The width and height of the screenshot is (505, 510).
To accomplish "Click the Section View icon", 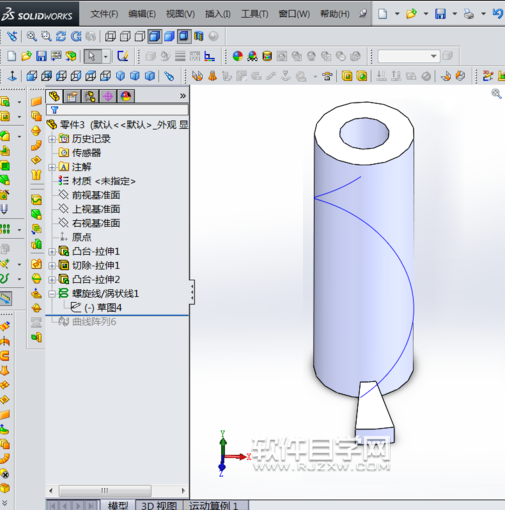I will pyautogui.click(x=199, y=36).
